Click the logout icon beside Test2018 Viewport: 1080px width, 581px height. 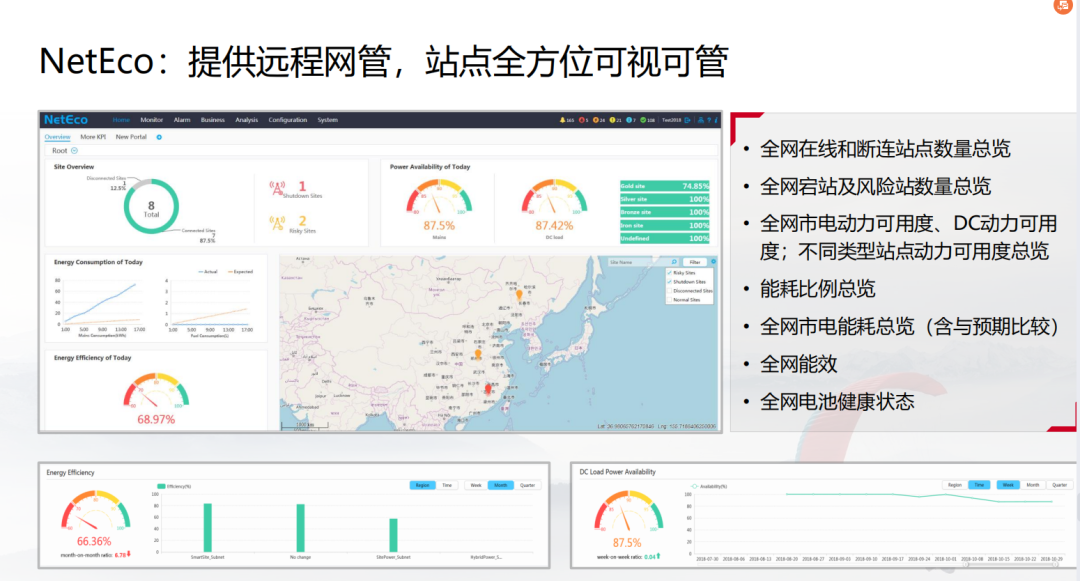(687, 120)
